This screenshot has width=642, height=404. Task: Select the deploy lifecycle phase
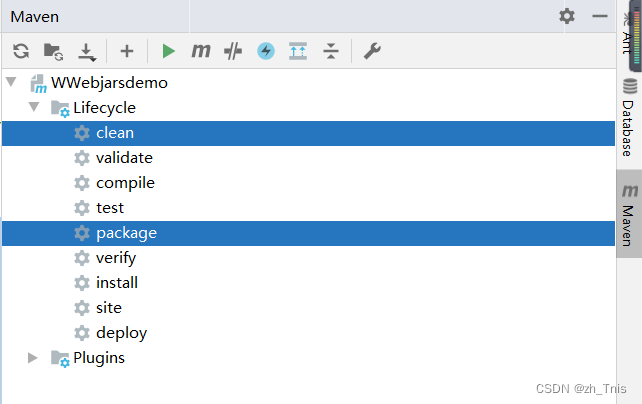[x=308, y=333]
